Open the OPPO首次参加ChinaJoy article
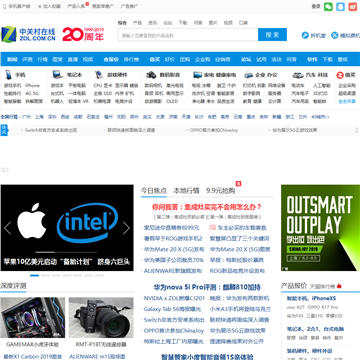Image resolution: width=360 pixels, height=360 pixels. (174, 331)
